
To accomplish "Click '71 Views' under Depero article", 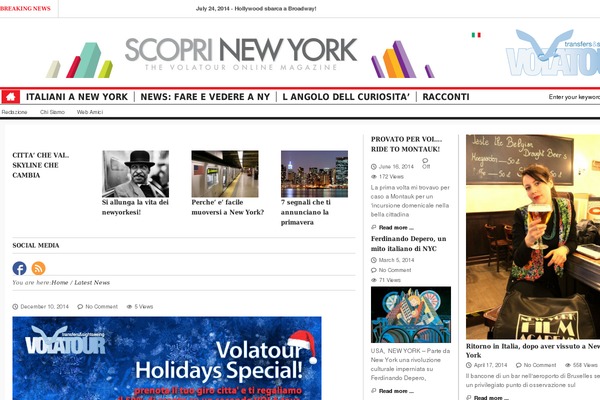I will tap(390, 280).
